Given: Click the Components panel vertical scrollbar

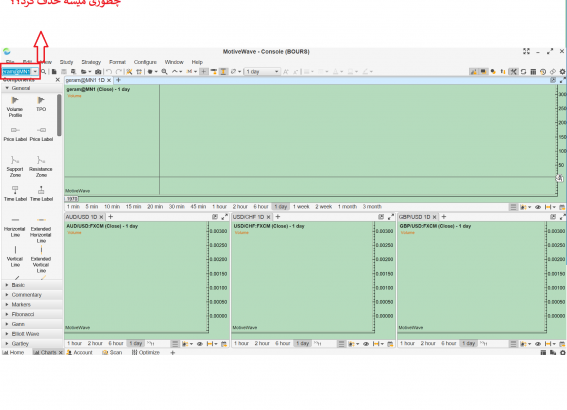Looking at the screenshot, I should pyautogui.click(x=59, y=115).
